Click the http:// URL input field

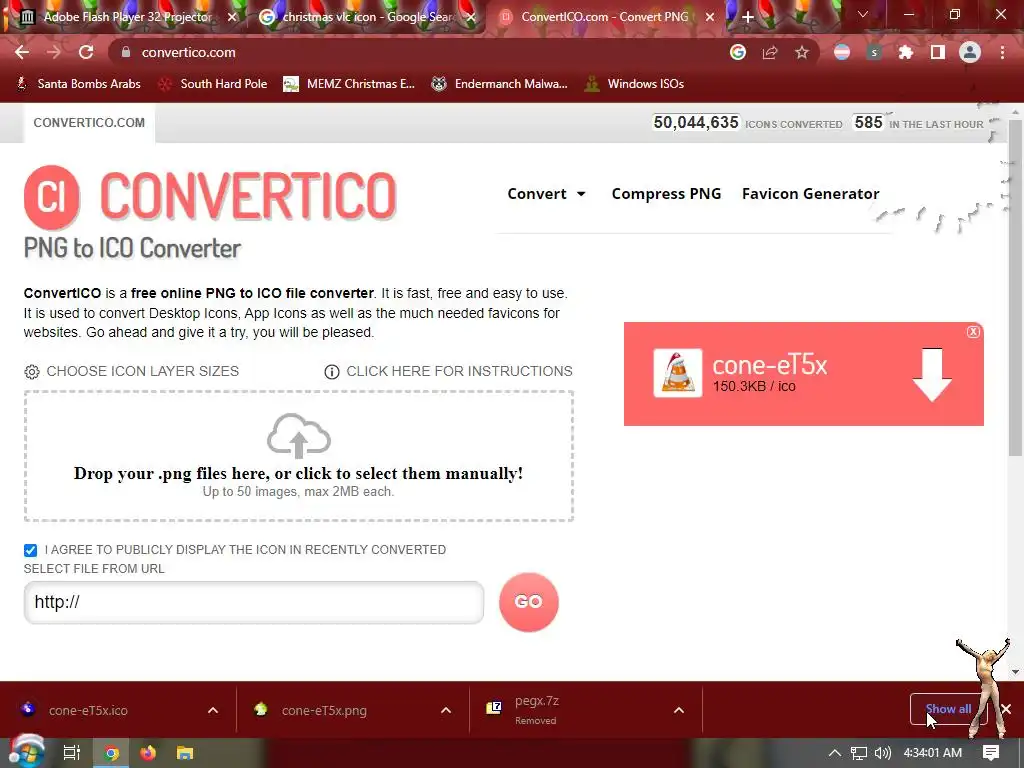(254, 602)
